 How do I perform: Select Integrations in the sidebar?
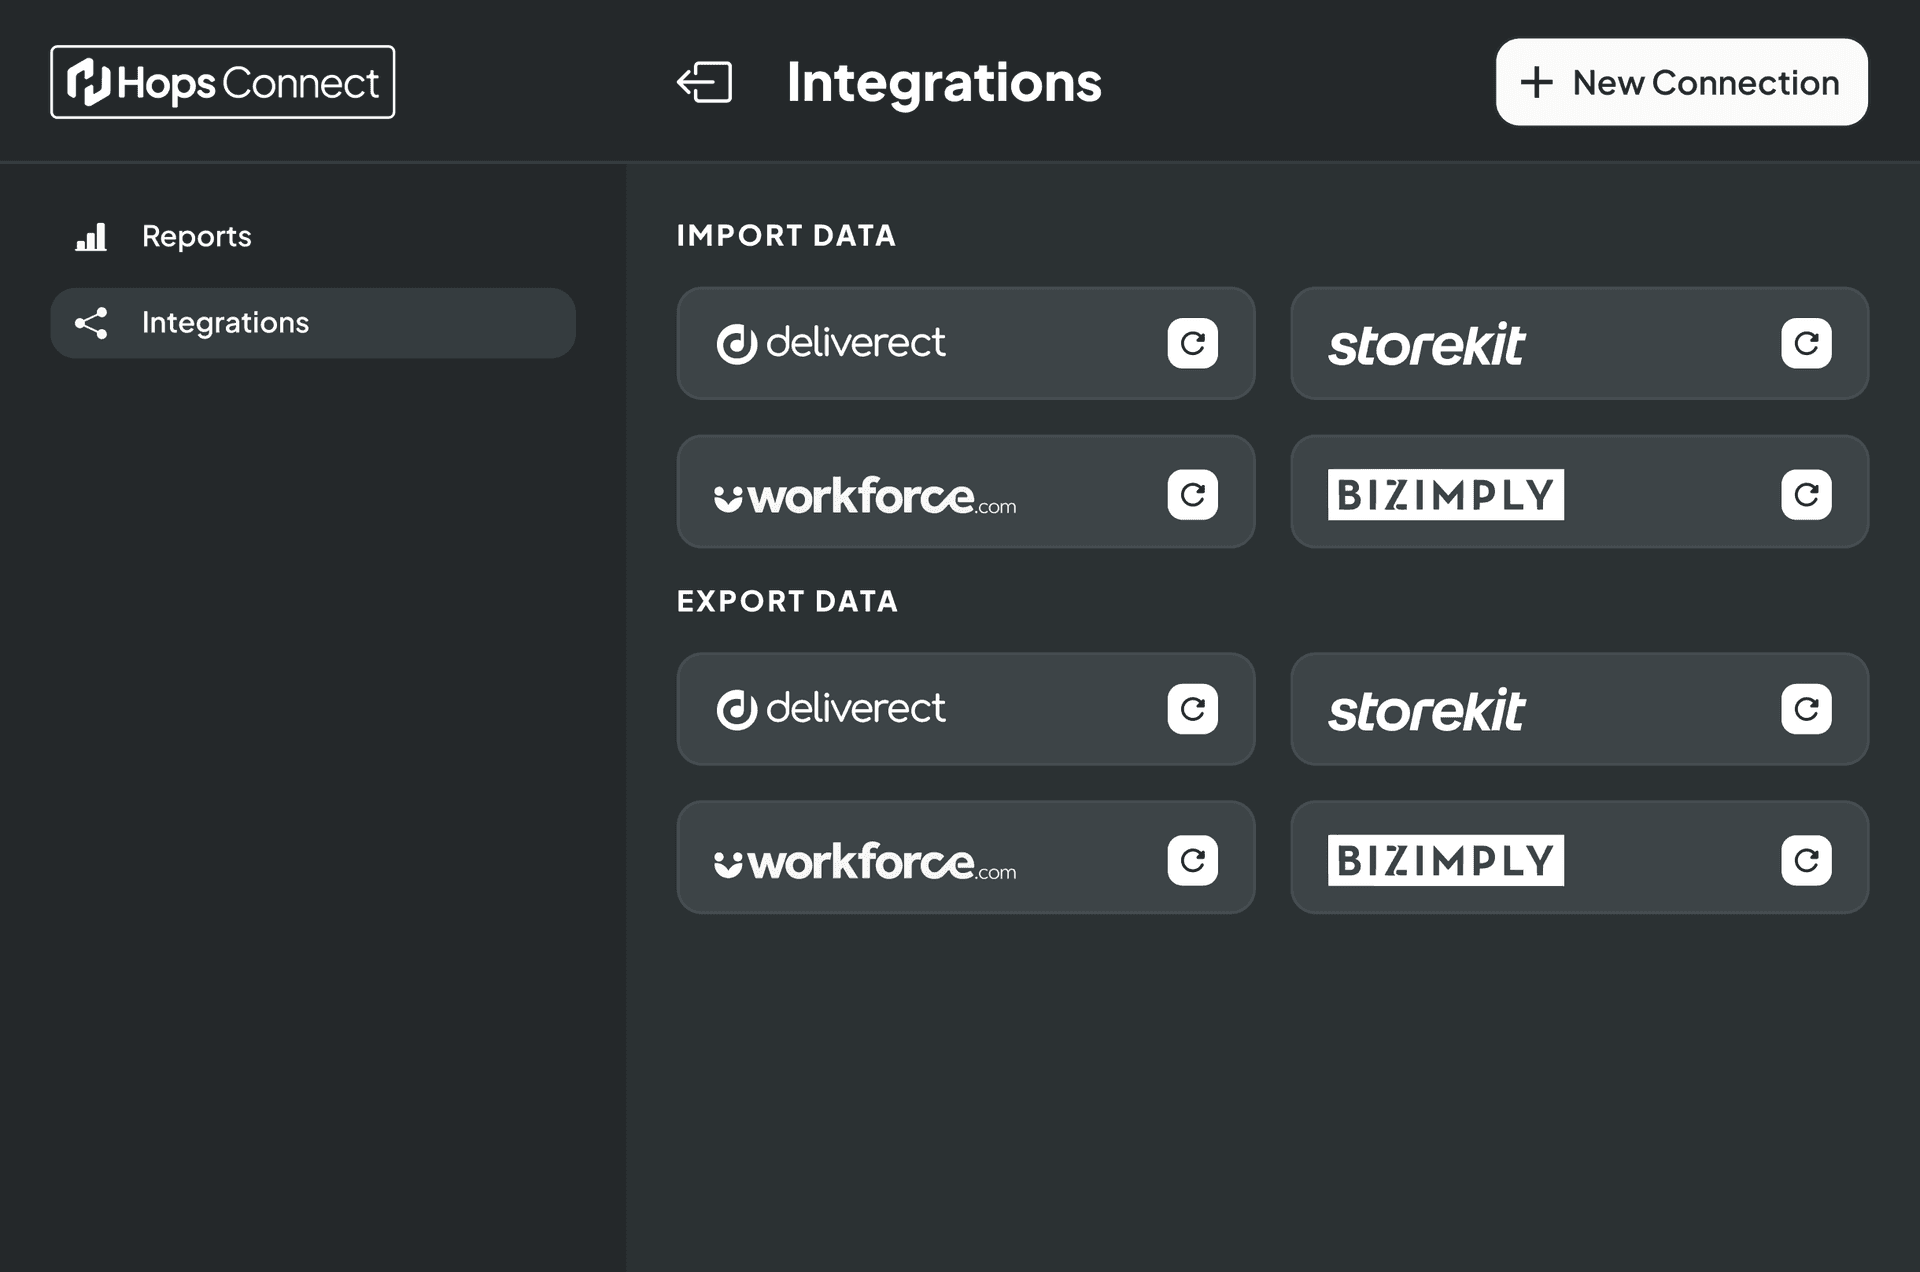click(313, 323)
